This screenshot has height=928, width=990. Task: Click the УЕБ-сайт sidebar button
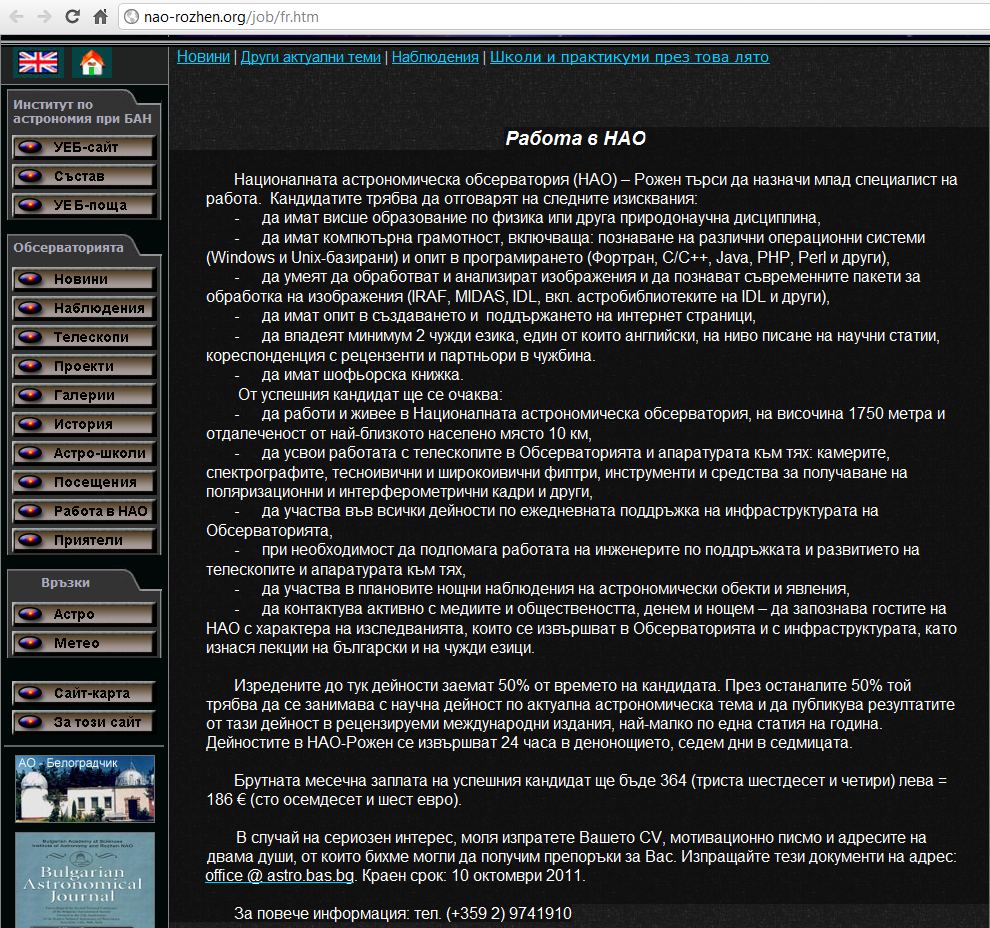[x=84, y=148]
